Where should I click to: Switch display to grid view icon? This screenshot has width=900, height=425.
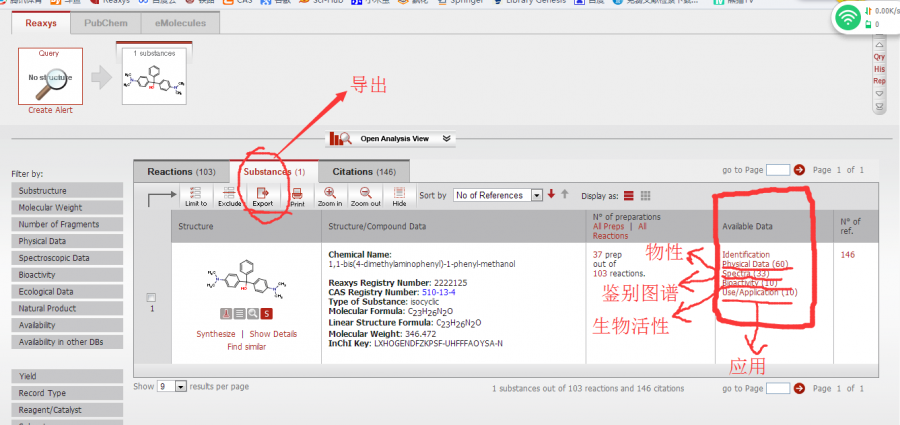pyautogui.click(x=645, y=195)
